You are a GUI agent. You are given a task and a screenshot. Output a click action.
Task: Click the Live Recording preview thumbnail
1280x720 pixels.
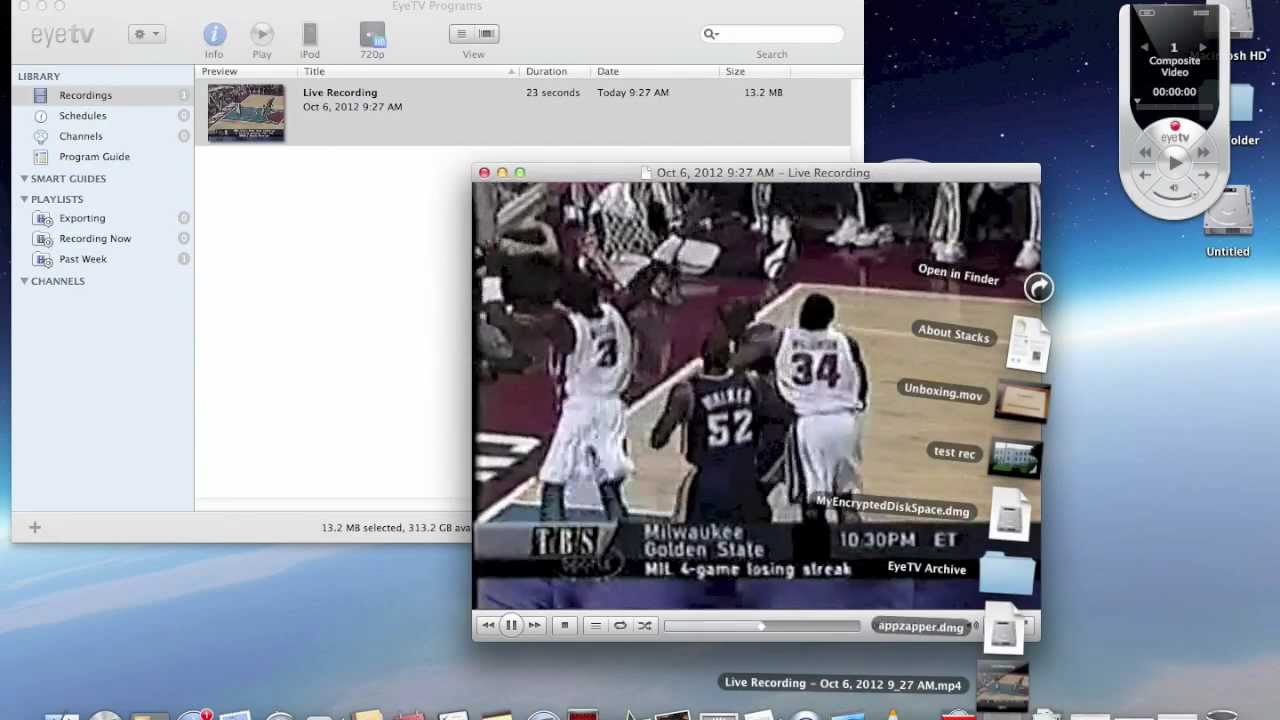click(246, 113)
